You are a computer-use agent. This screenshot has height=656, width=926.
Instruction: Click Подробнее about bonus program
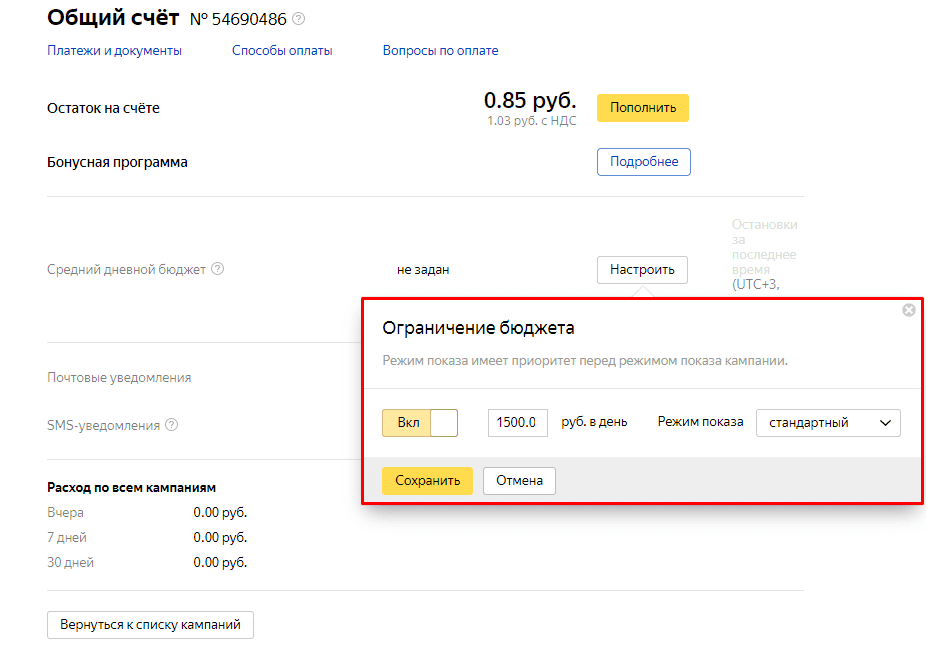643,161
